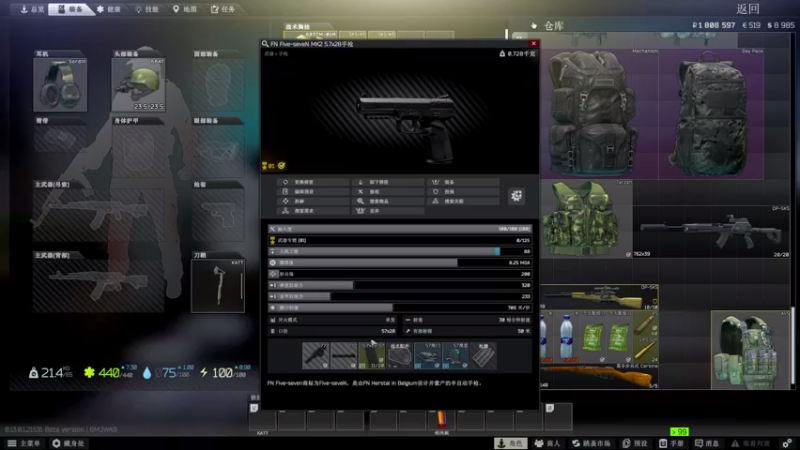Open the 总览 overview tab
The height and width of the screenshot is (450, 800).
32,9
